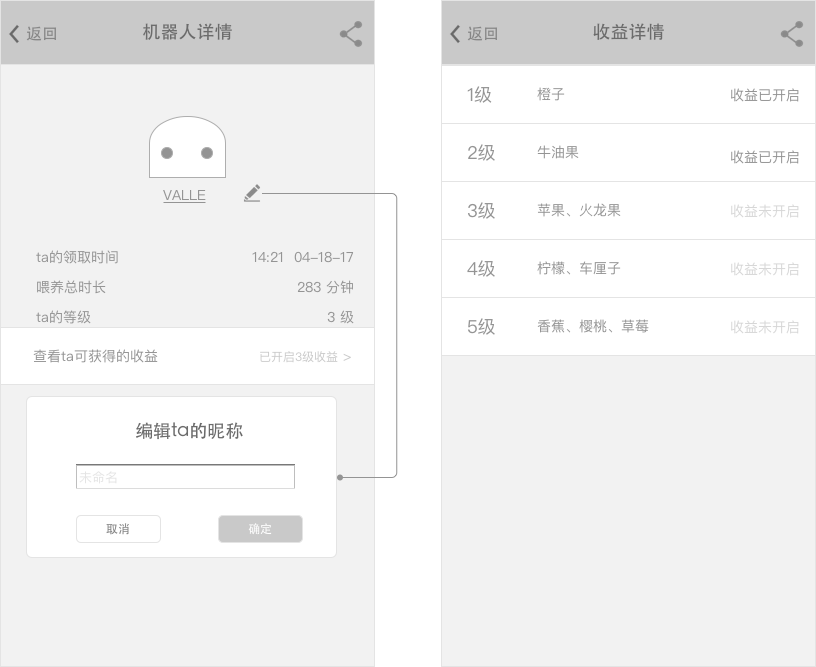Image resolution: width=816 pixels, height=667 pixels.
Task: Click share icon on 收益详情 screen
Action: pyautogui.click(x=792, y=34)
